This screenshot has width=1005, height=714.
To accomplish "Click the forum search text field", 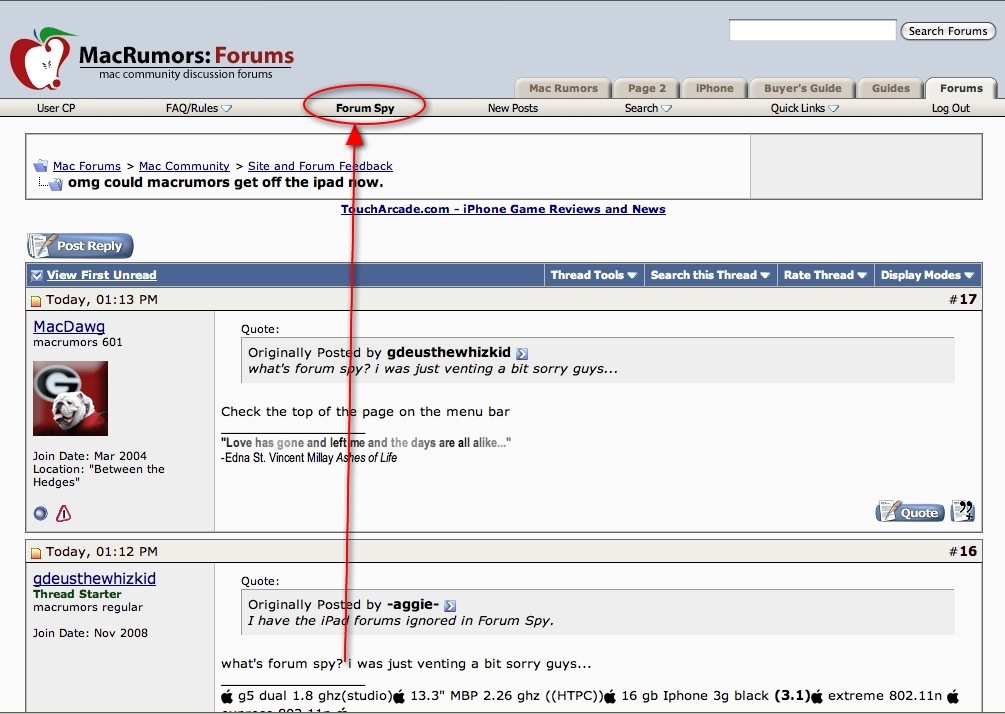I will pos(813,30).
